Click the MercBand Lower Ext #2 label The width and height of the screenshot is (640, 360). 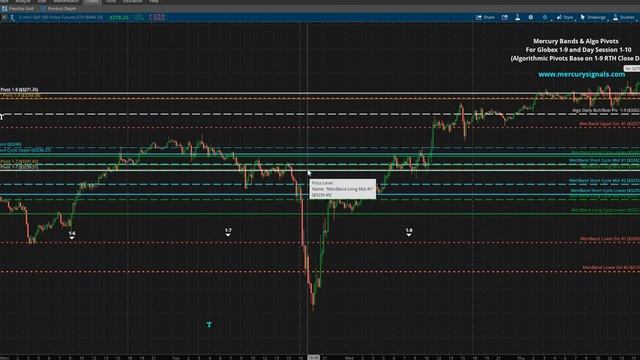point(611,268)
